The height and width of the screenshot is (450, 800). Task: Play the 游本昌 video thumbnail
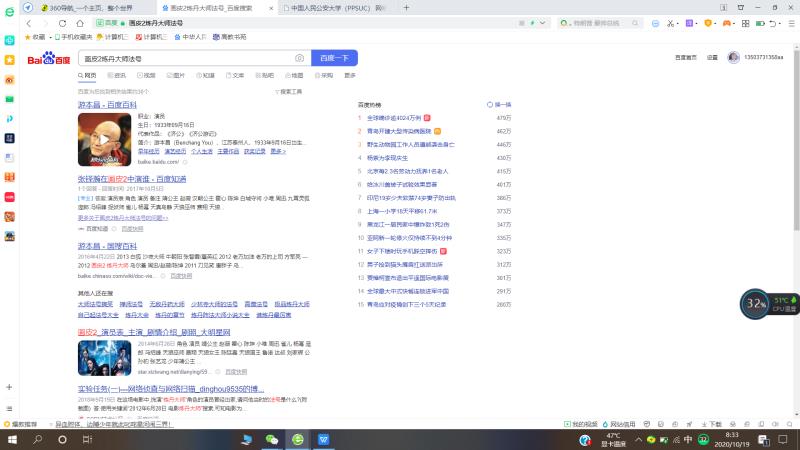(104, 140)
